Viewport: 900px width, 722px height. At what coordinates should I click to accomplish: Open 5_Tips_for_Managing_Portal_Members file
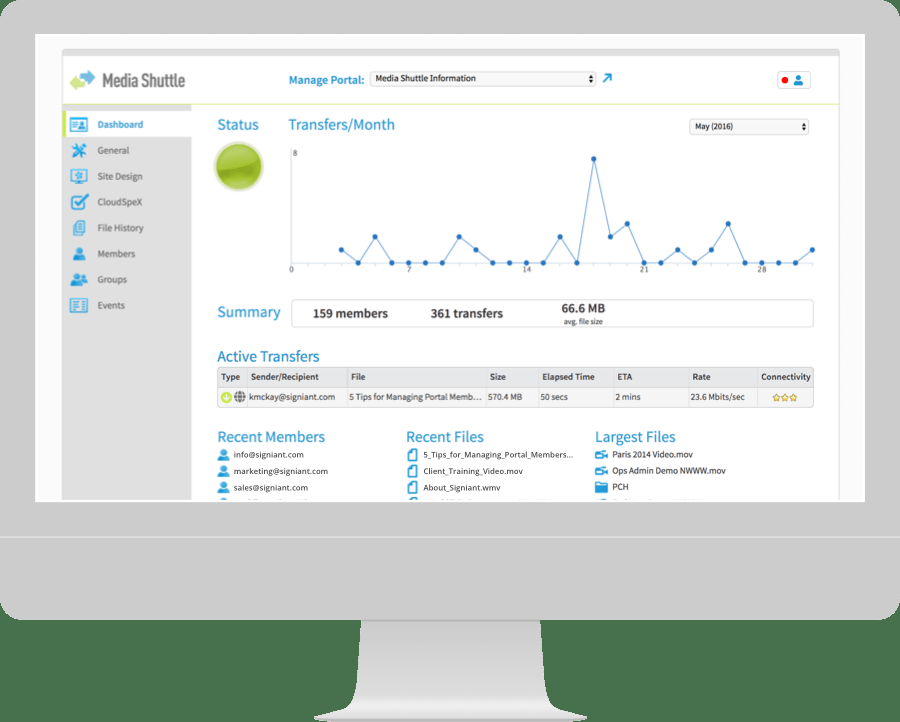pyautogui.click(x=498, y=455)
